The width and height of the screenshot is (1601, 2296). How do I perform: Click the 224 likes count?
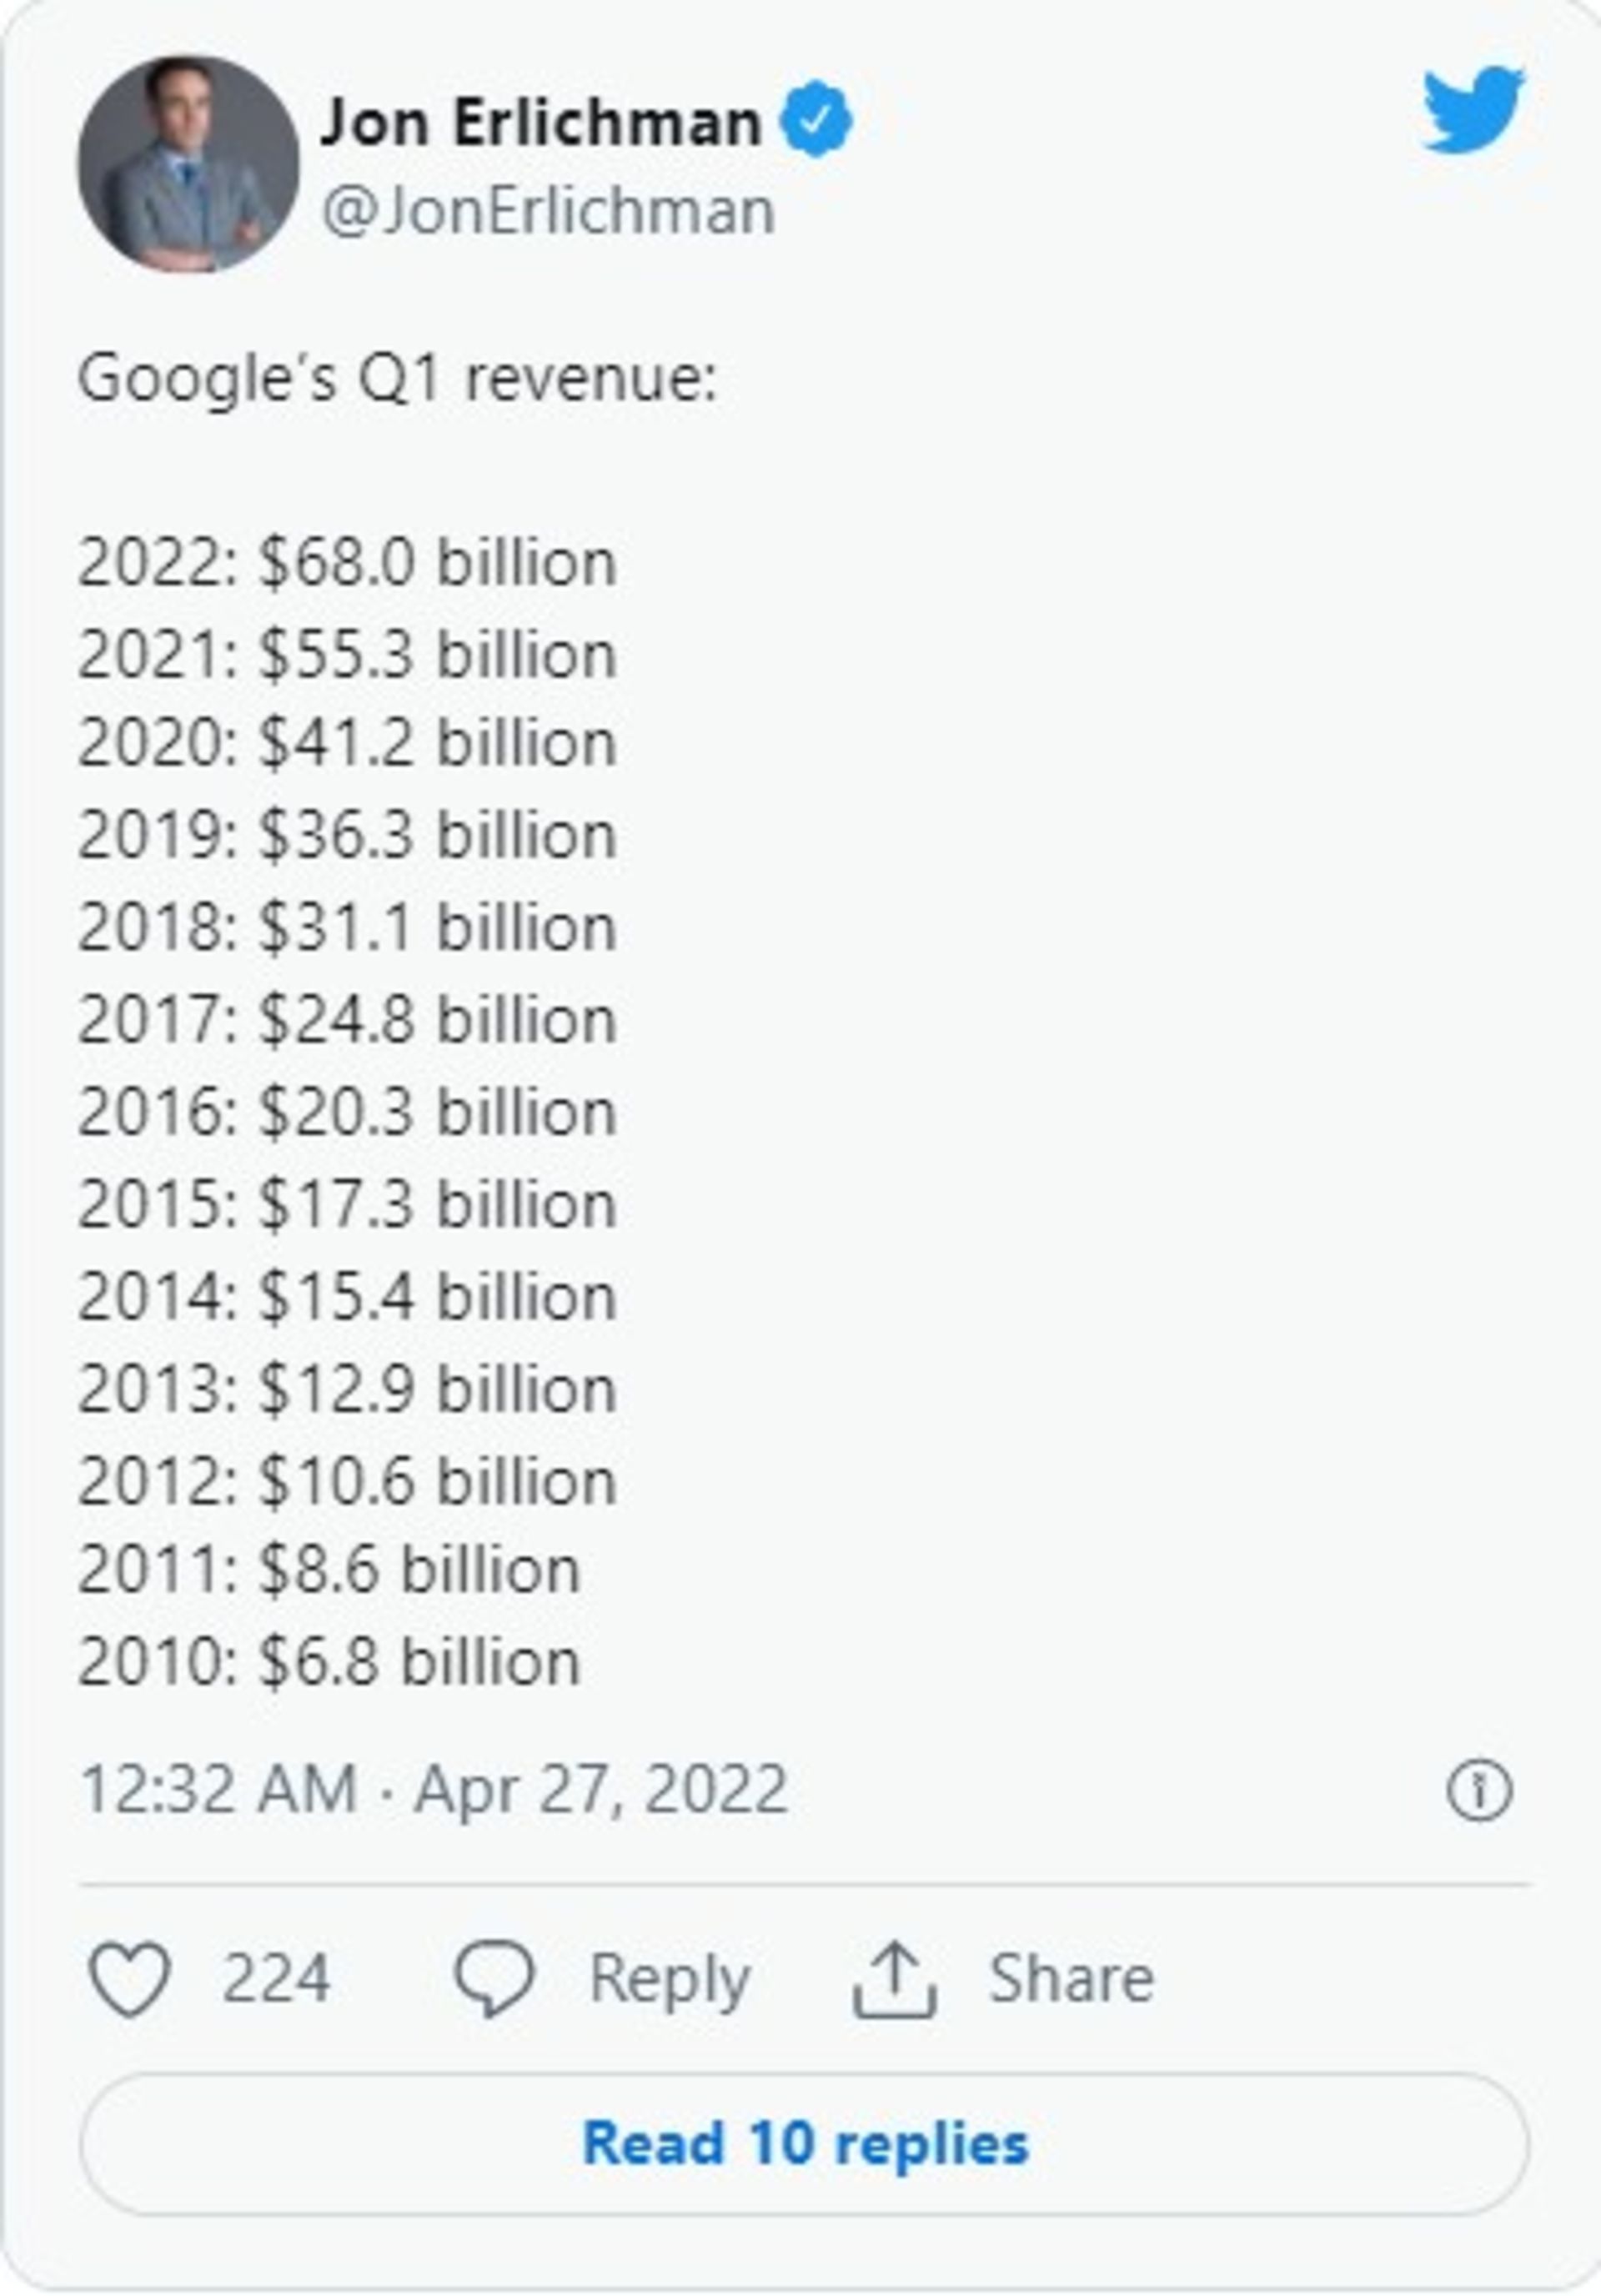coord(276,1978)
